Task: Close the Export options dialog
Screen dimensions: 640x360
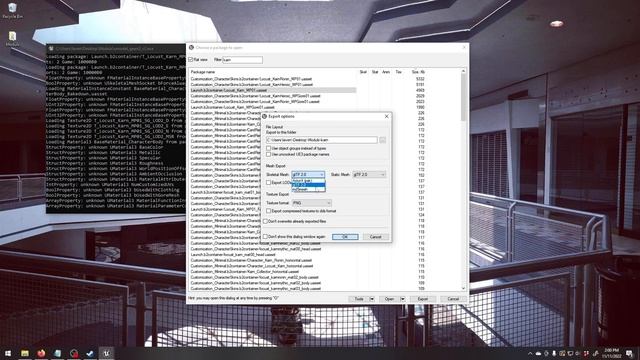Action: point(387,116)
